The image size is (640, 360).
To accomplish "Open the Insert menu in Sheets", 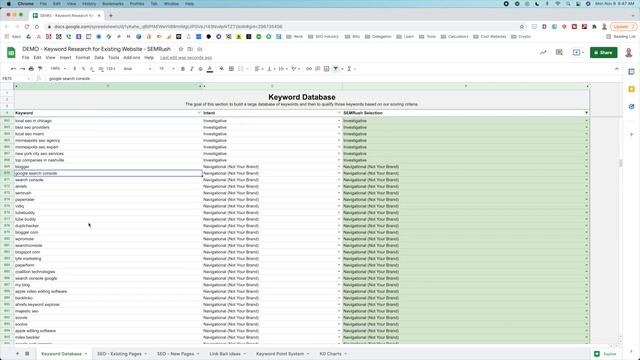I will (x=65, y=58).
